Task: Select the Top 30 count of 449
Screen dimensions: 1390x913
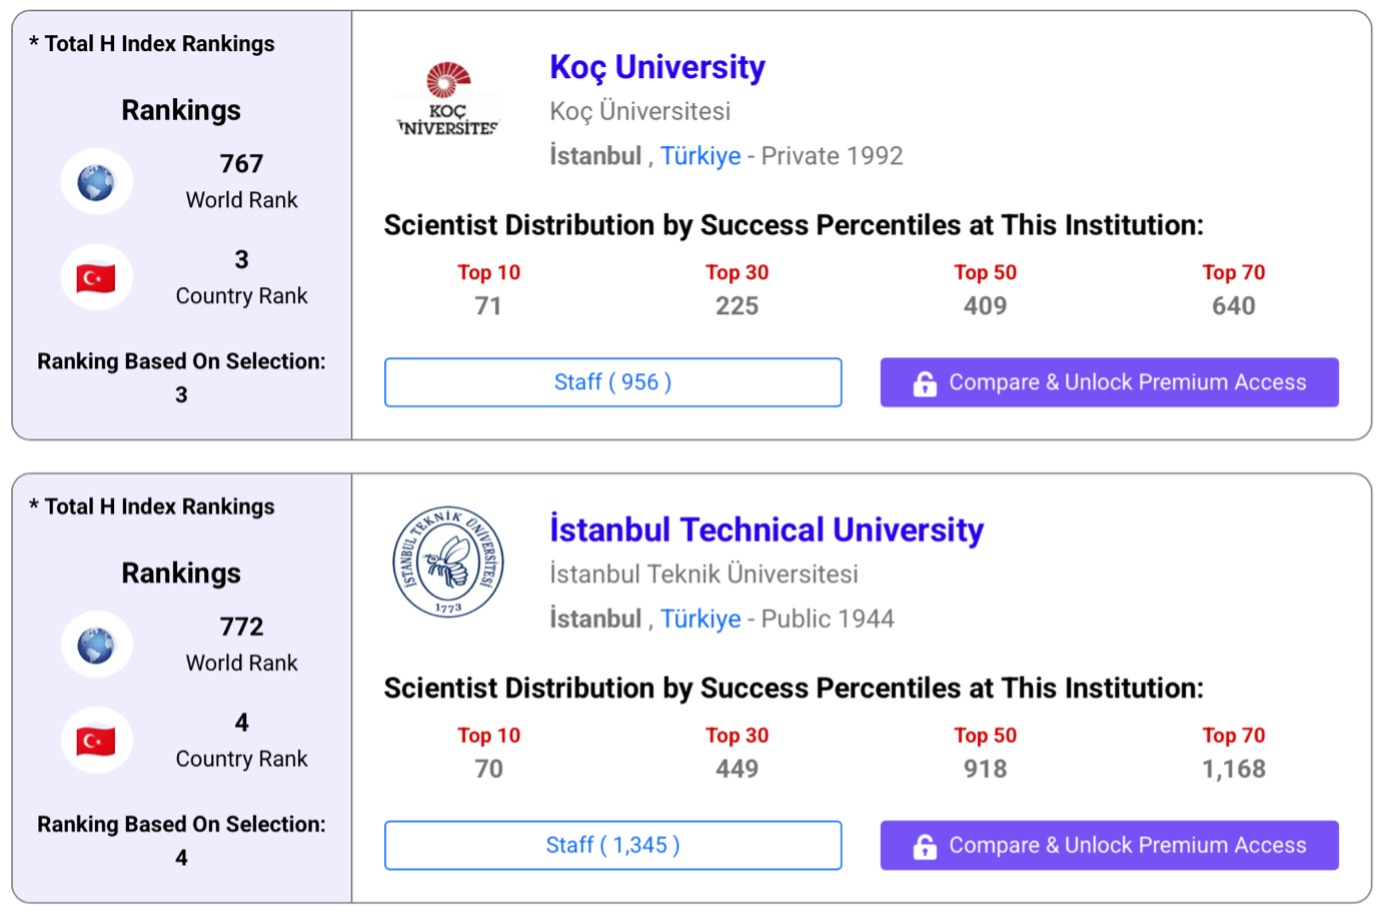Action: pyautogui.click(x=737, y=769)
